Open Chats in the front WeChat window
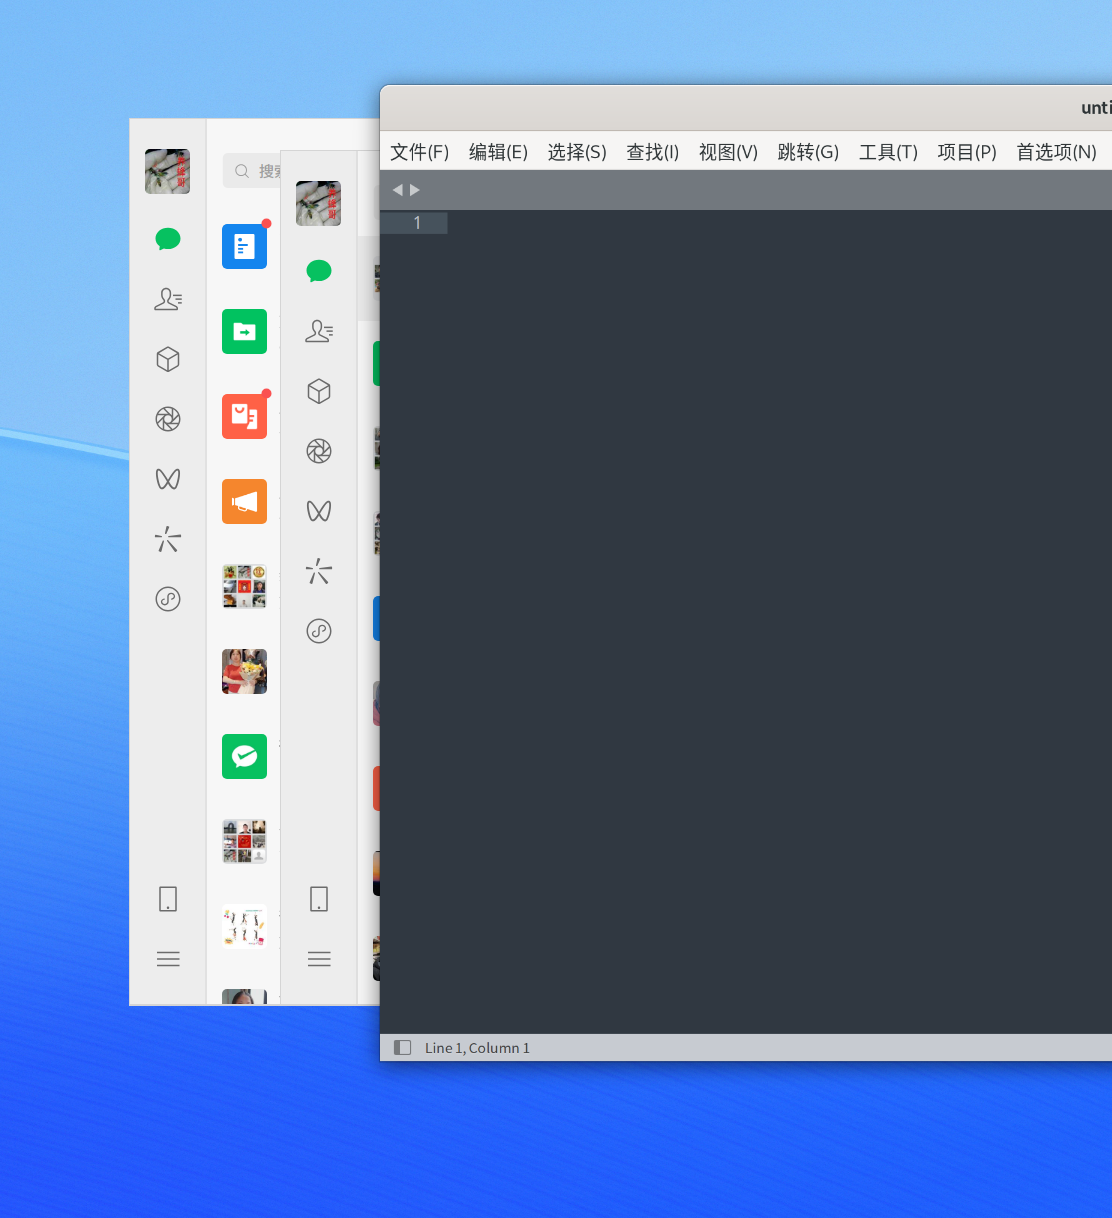1112x1218 pixels. pyautogui.click(x=319, y=271)
